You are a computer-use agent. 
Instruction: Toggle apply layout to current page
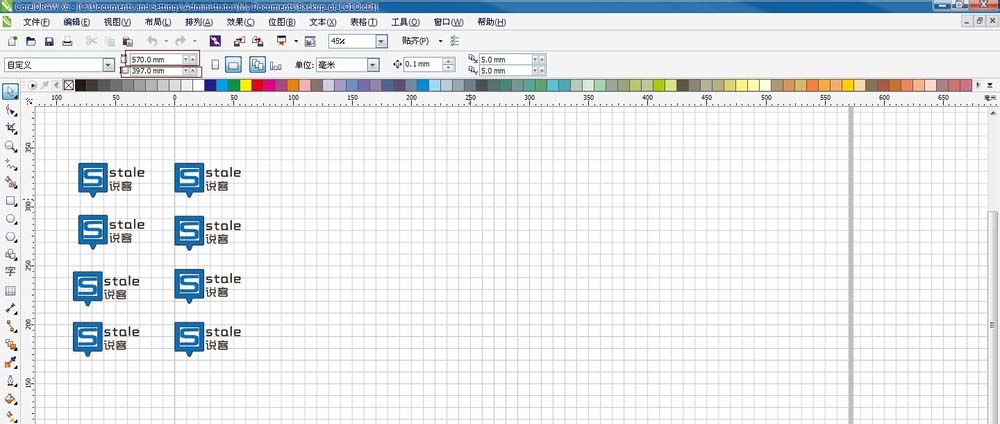276,65
